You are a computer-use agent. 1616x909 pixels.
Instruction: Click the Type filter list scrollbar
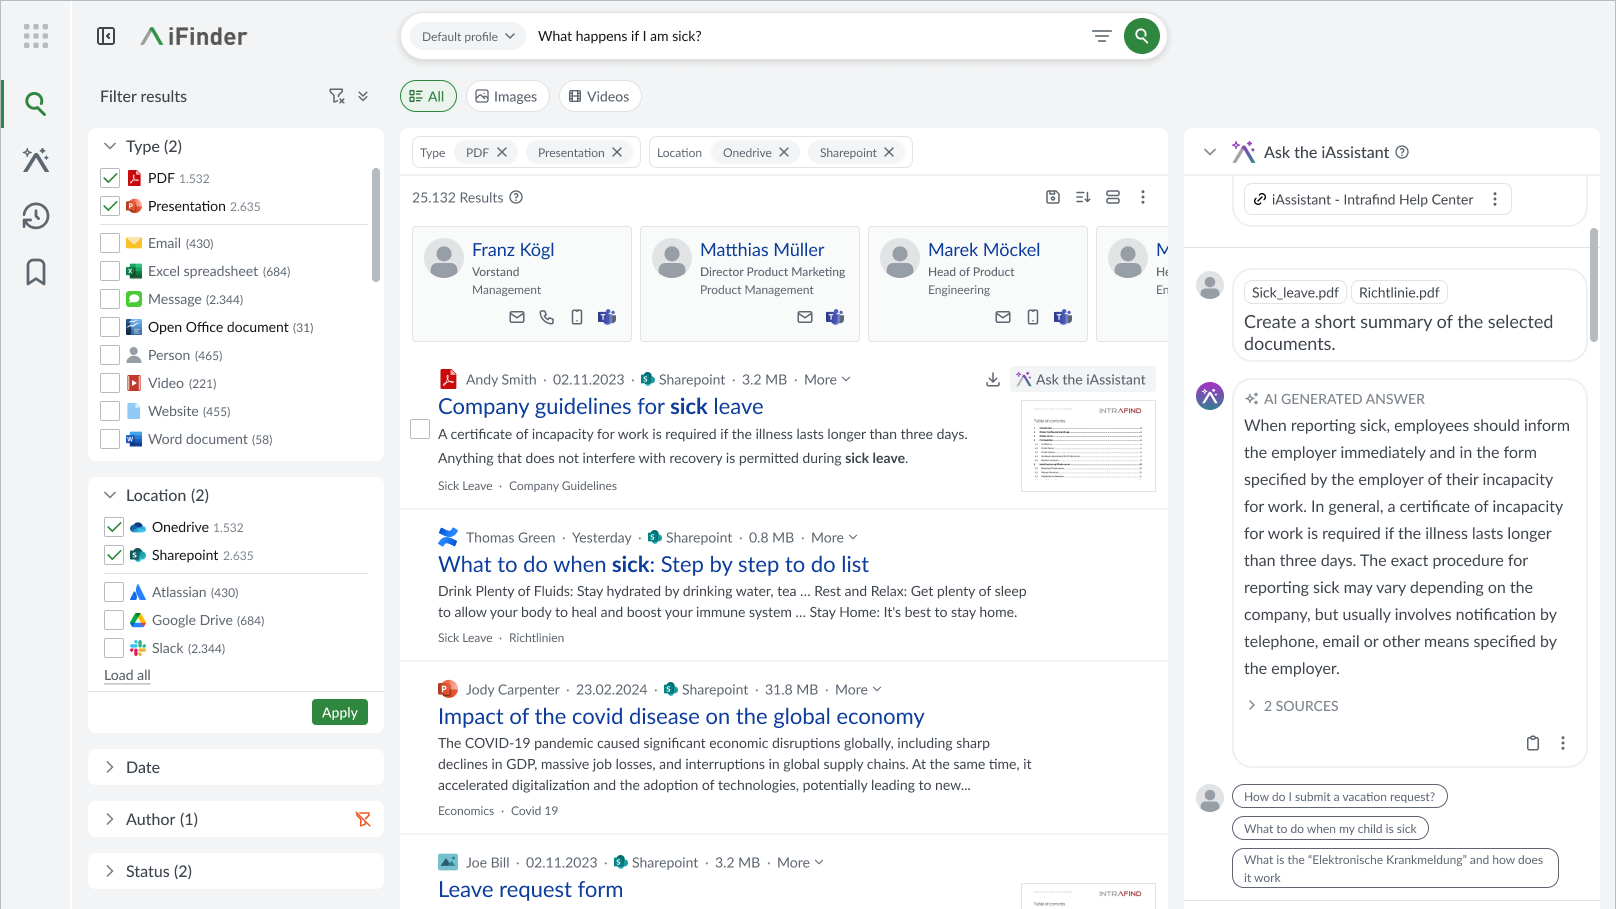tap(375, 225)
